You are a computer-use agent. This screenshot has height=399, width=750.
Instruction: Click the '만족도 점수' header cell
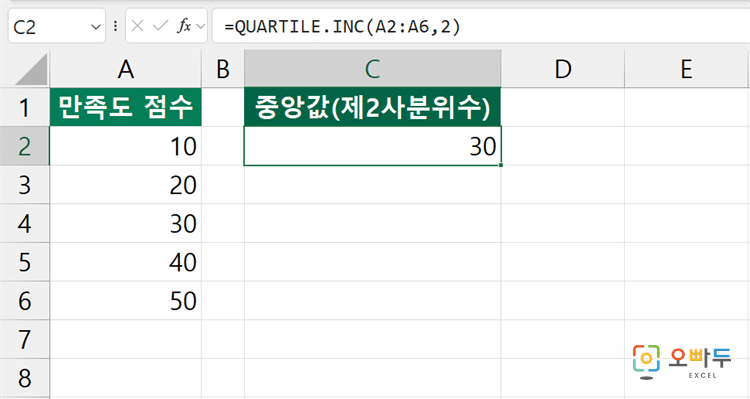point(125,107)
